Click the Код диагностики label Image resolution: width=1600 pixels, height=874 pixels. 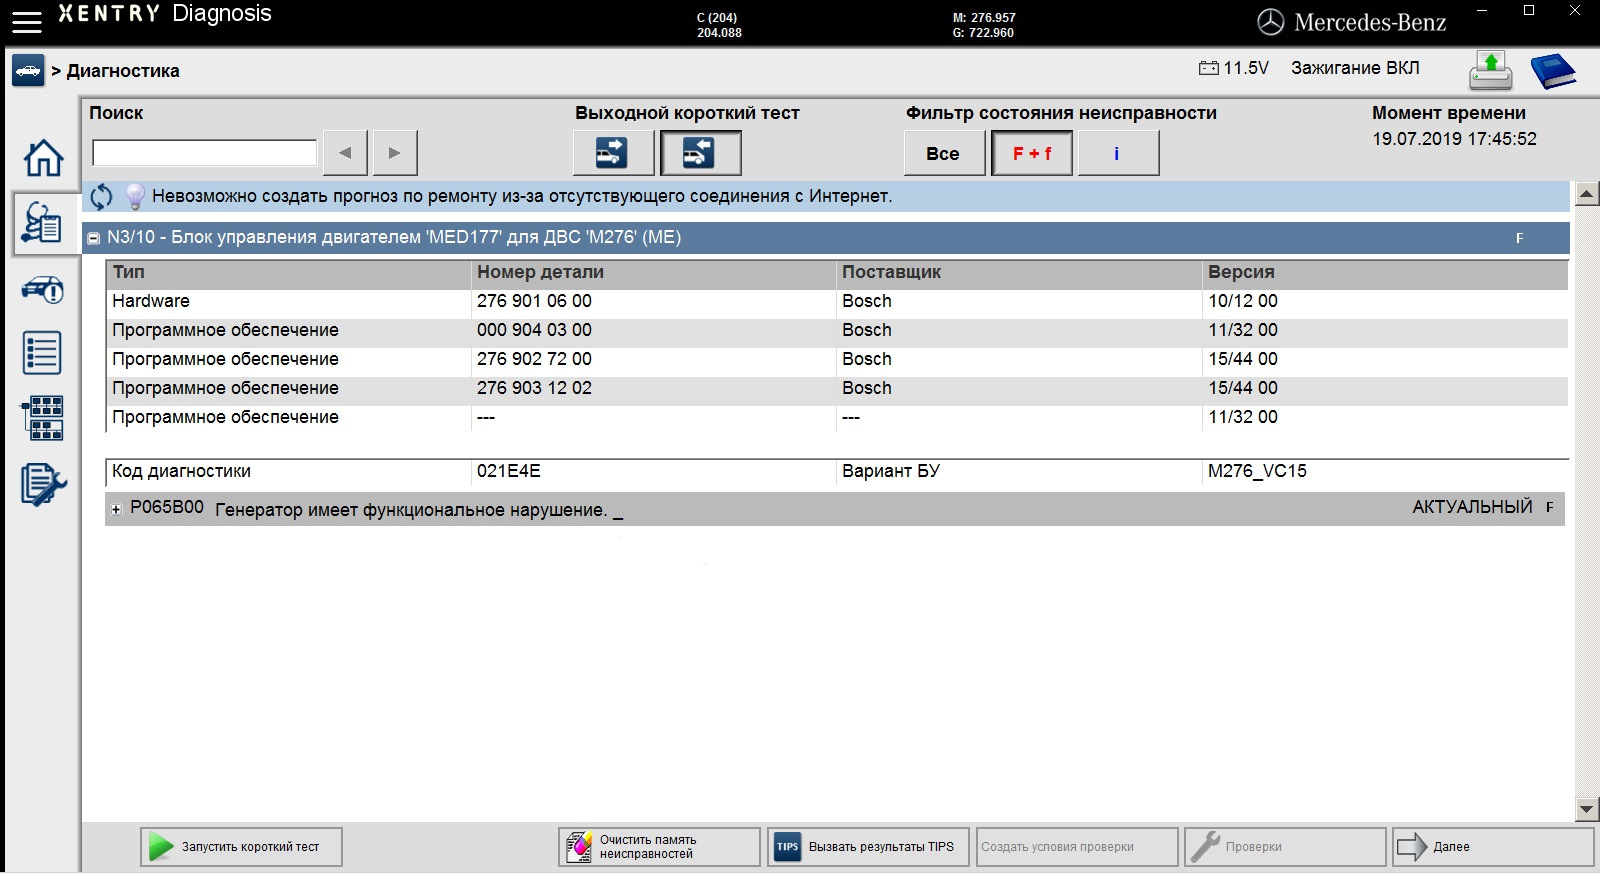tap(181, 471)
